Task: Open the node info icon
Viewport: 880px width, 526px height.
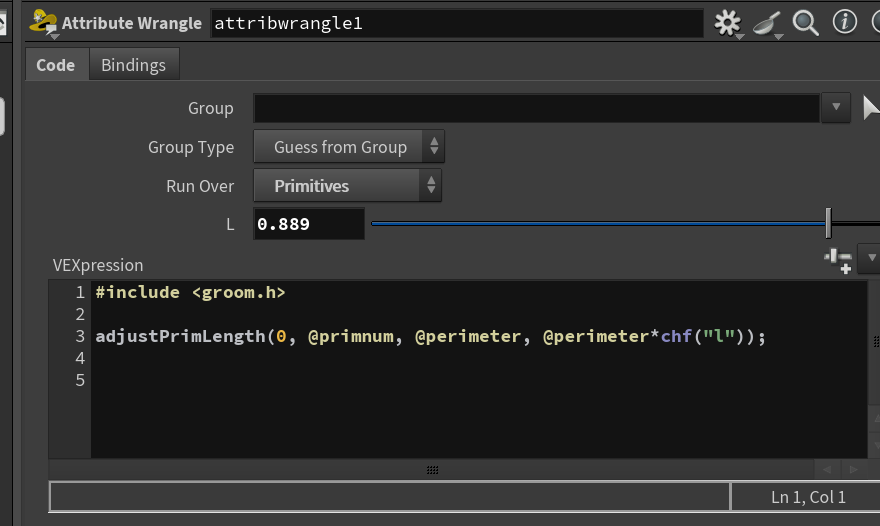Action: point(844,22)
